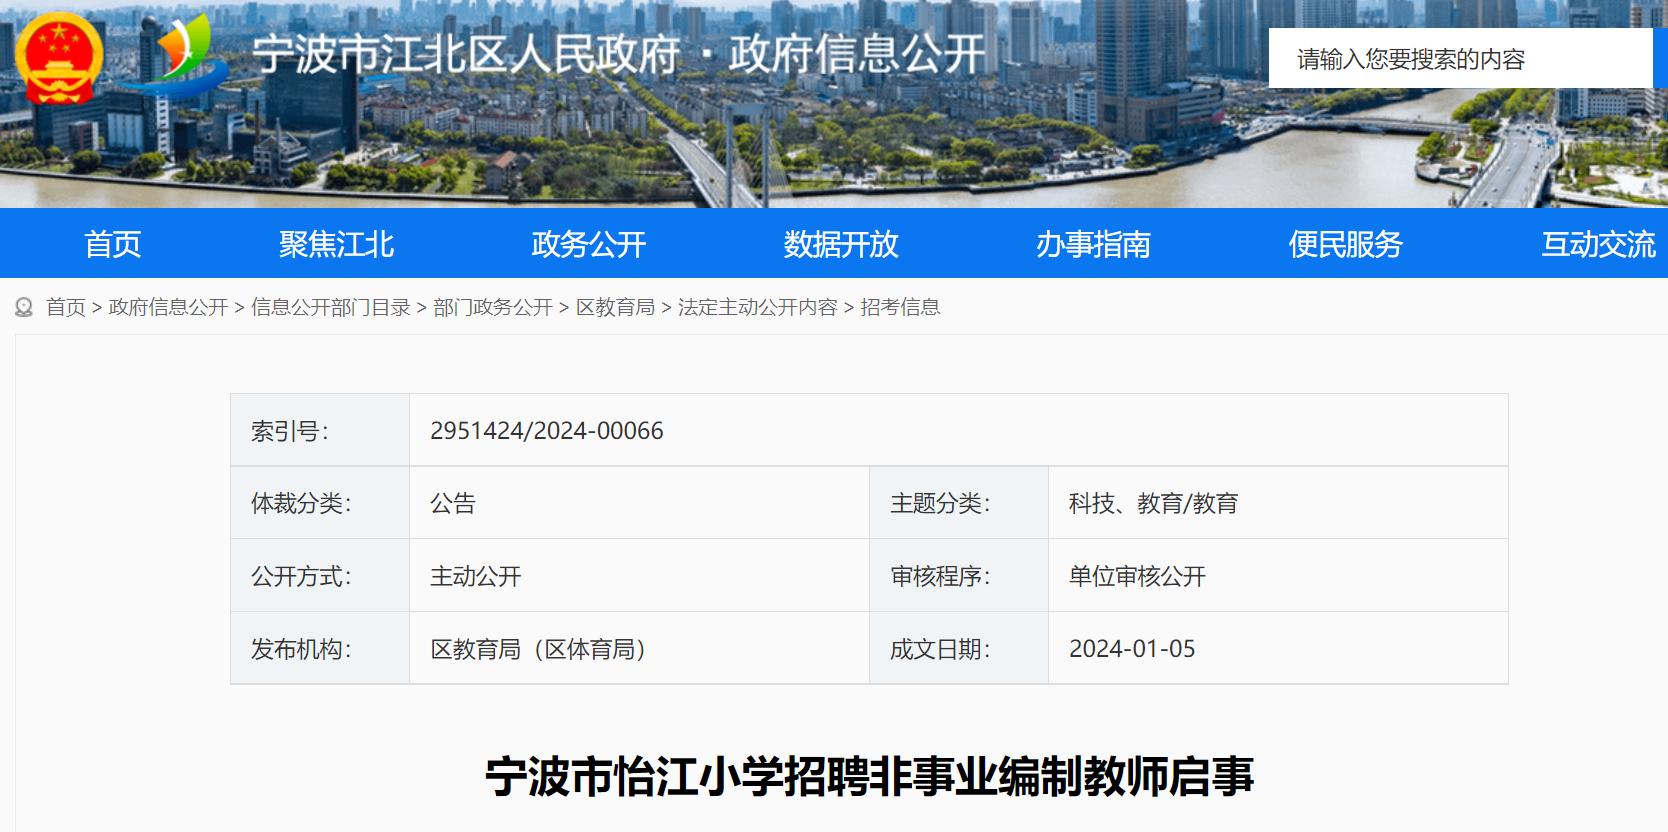Click the 政府信息公开 breadcrumb link
This screenshot has width=1668, height=832.
click(x=168, y=307)
